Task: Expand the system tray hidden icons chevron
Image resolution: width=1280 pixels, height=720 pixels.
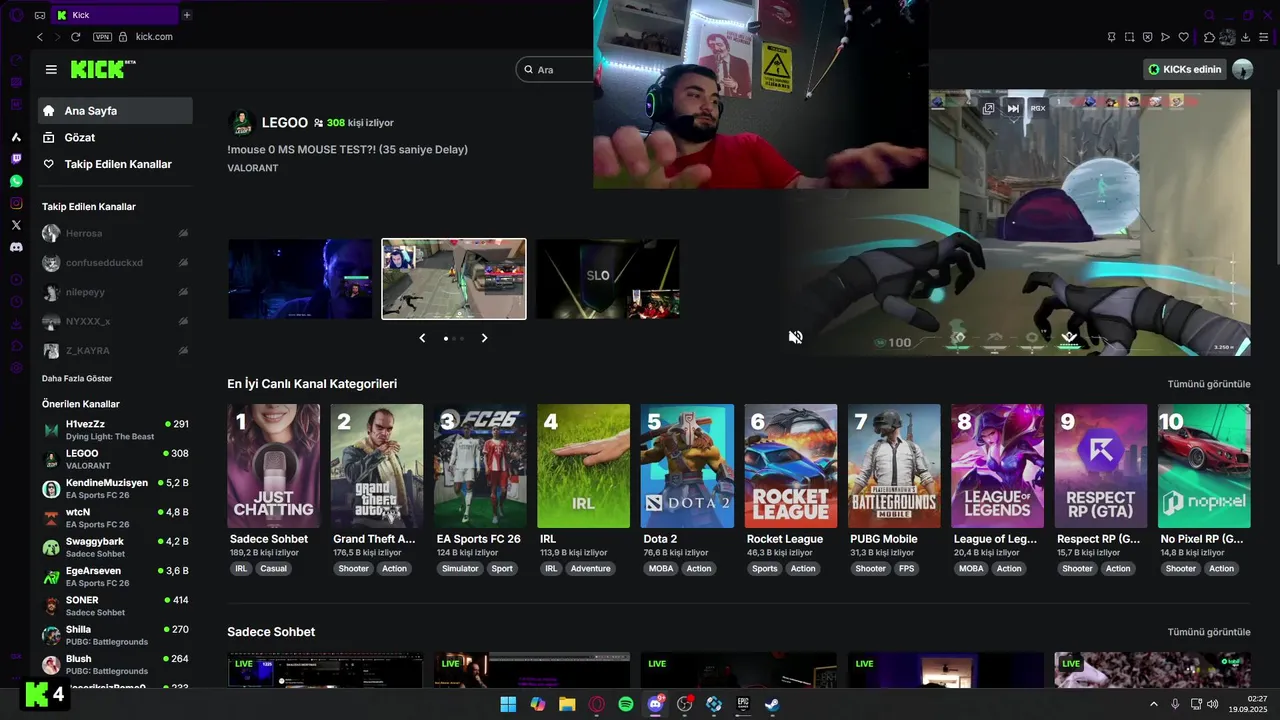Action: click(1153, 704)
